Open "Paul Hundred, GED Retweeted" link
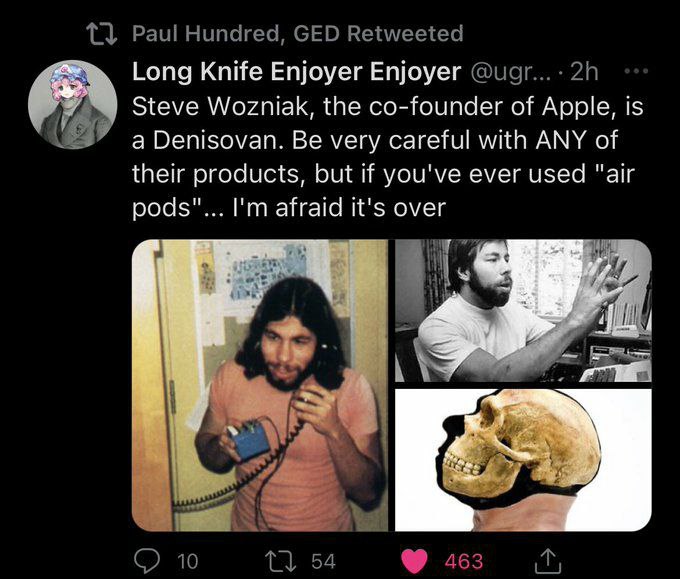Viewport: 680px width, 579px height. (298, 34)
